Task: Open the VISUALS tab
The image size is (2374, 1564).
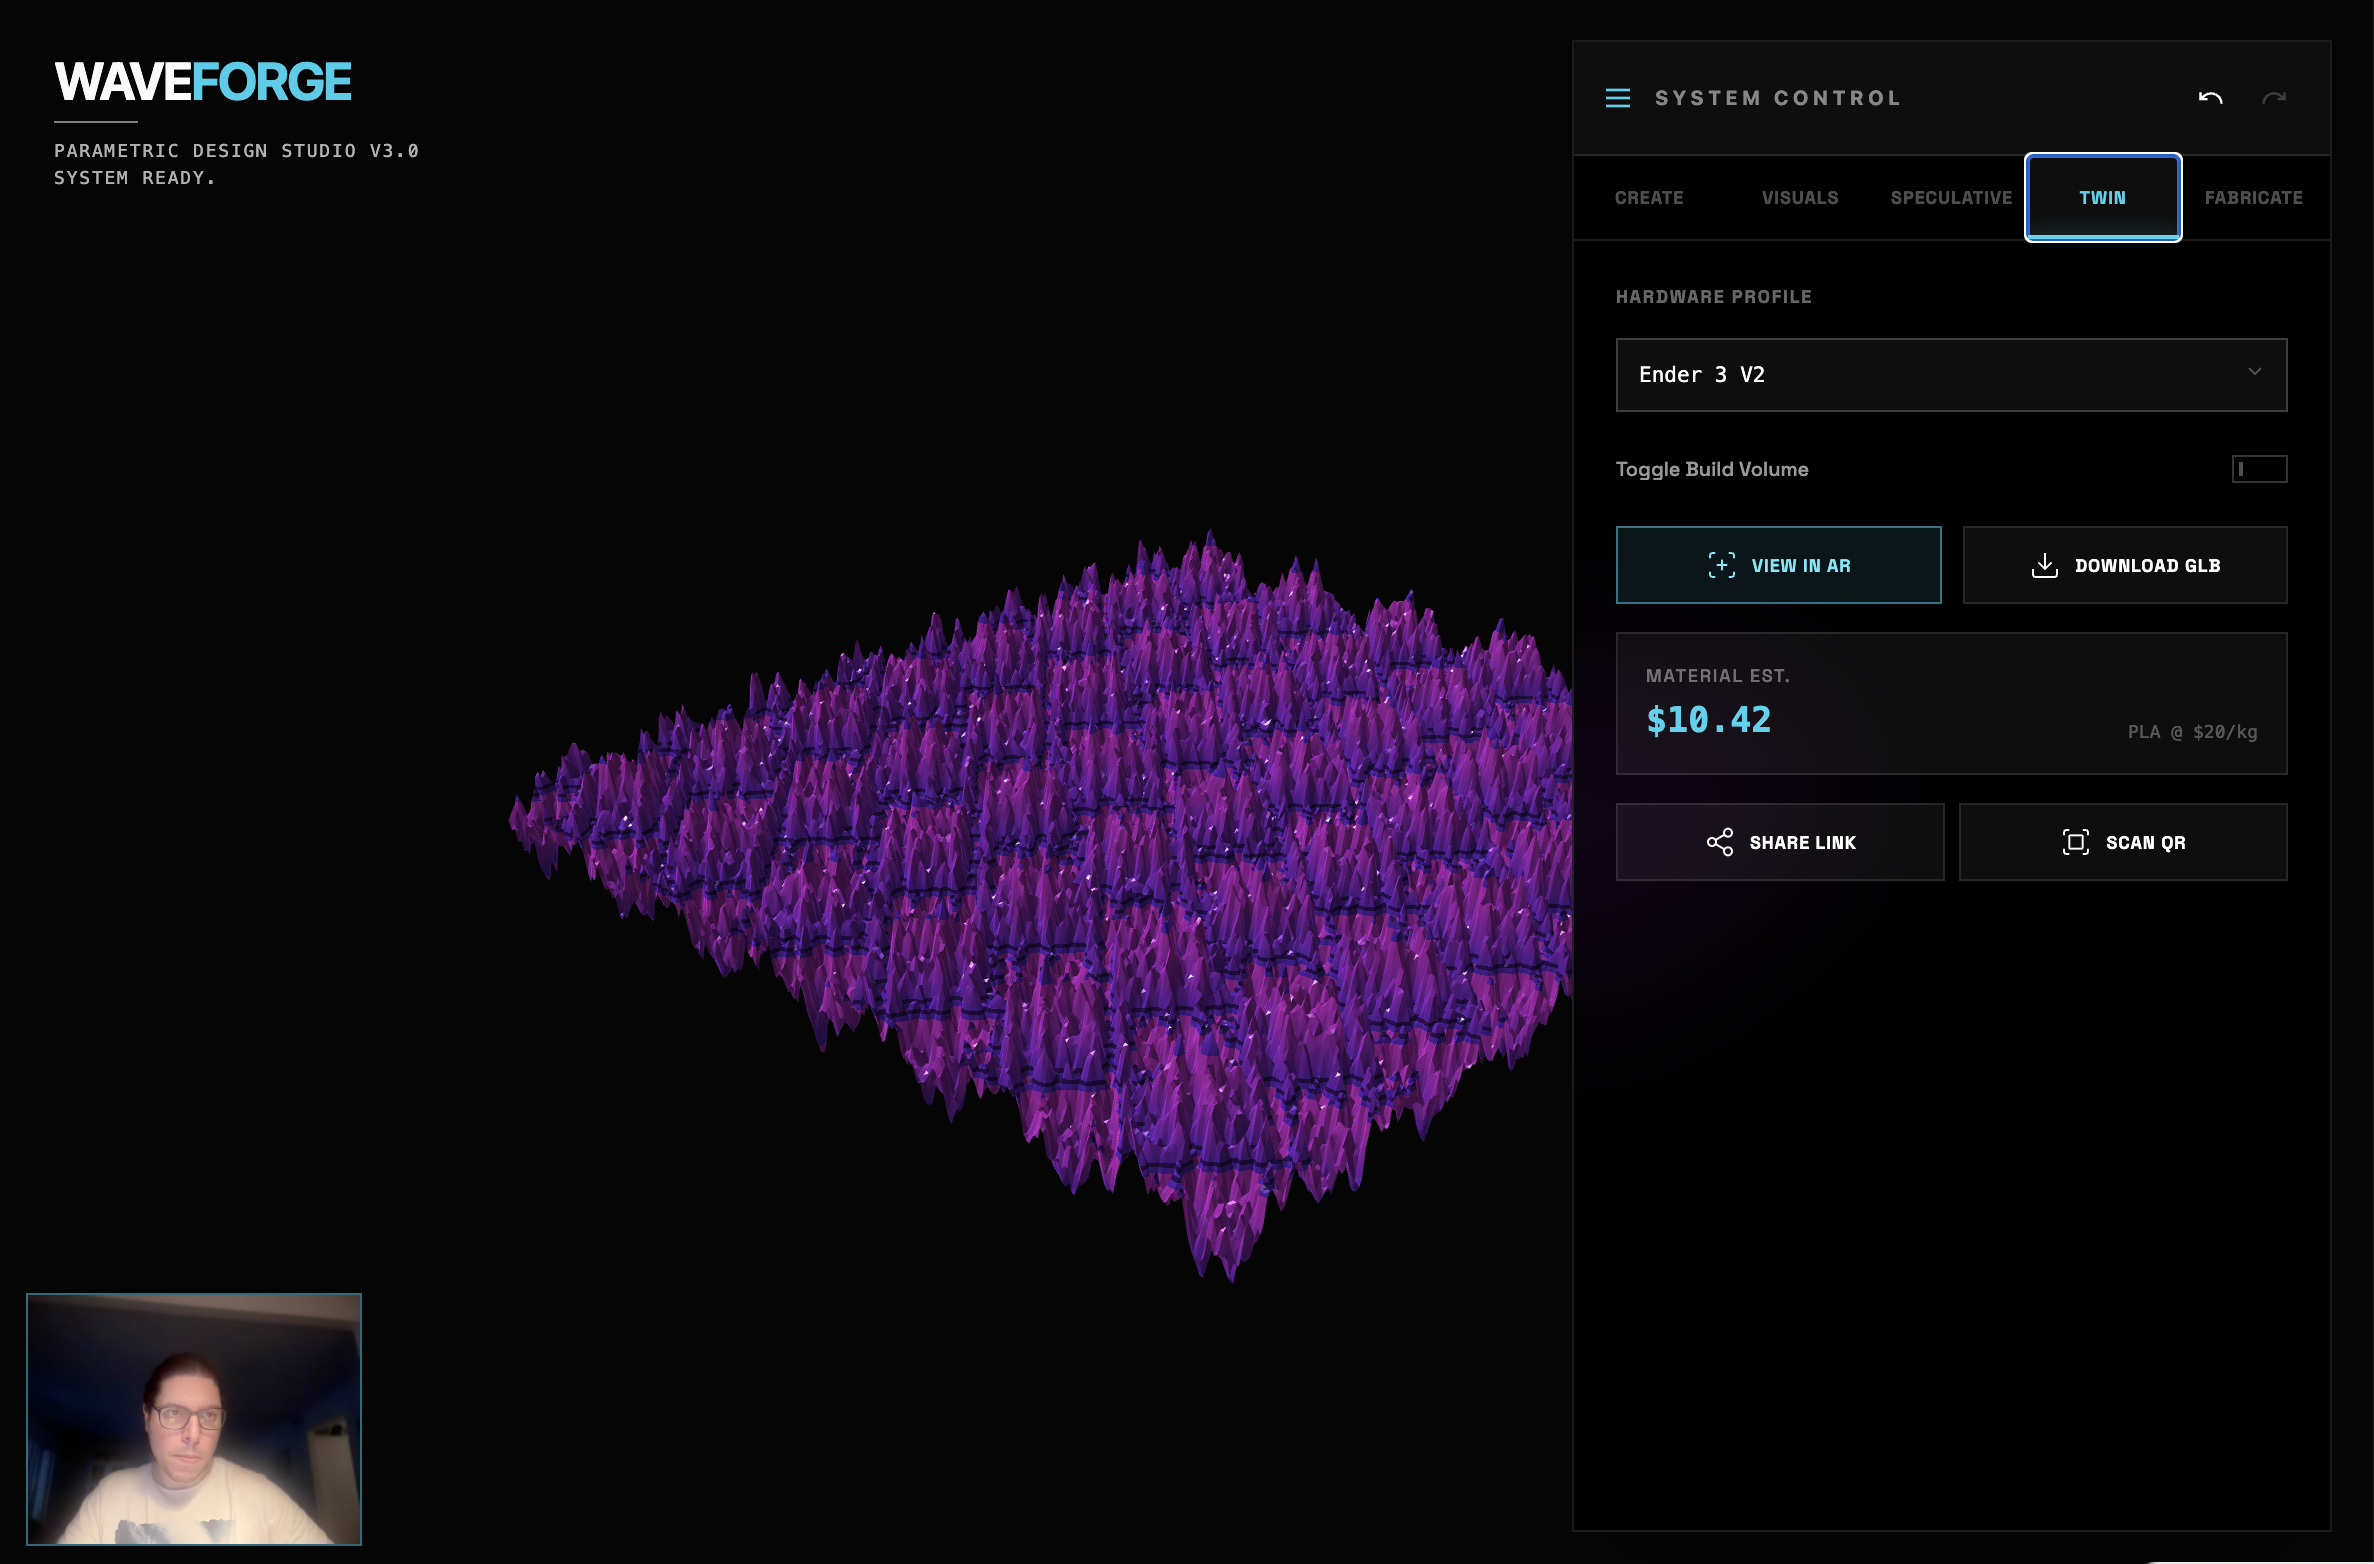Action: [1799, 198]
